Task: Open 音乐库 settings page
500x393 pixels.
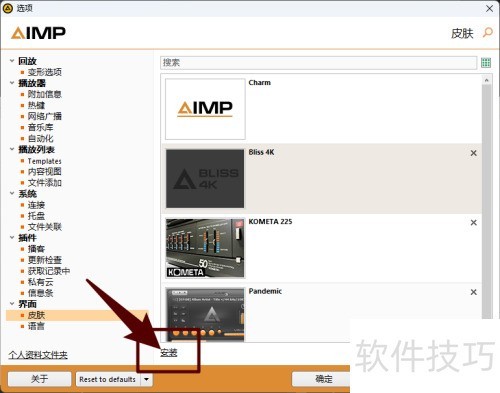Action: point(40,127)
